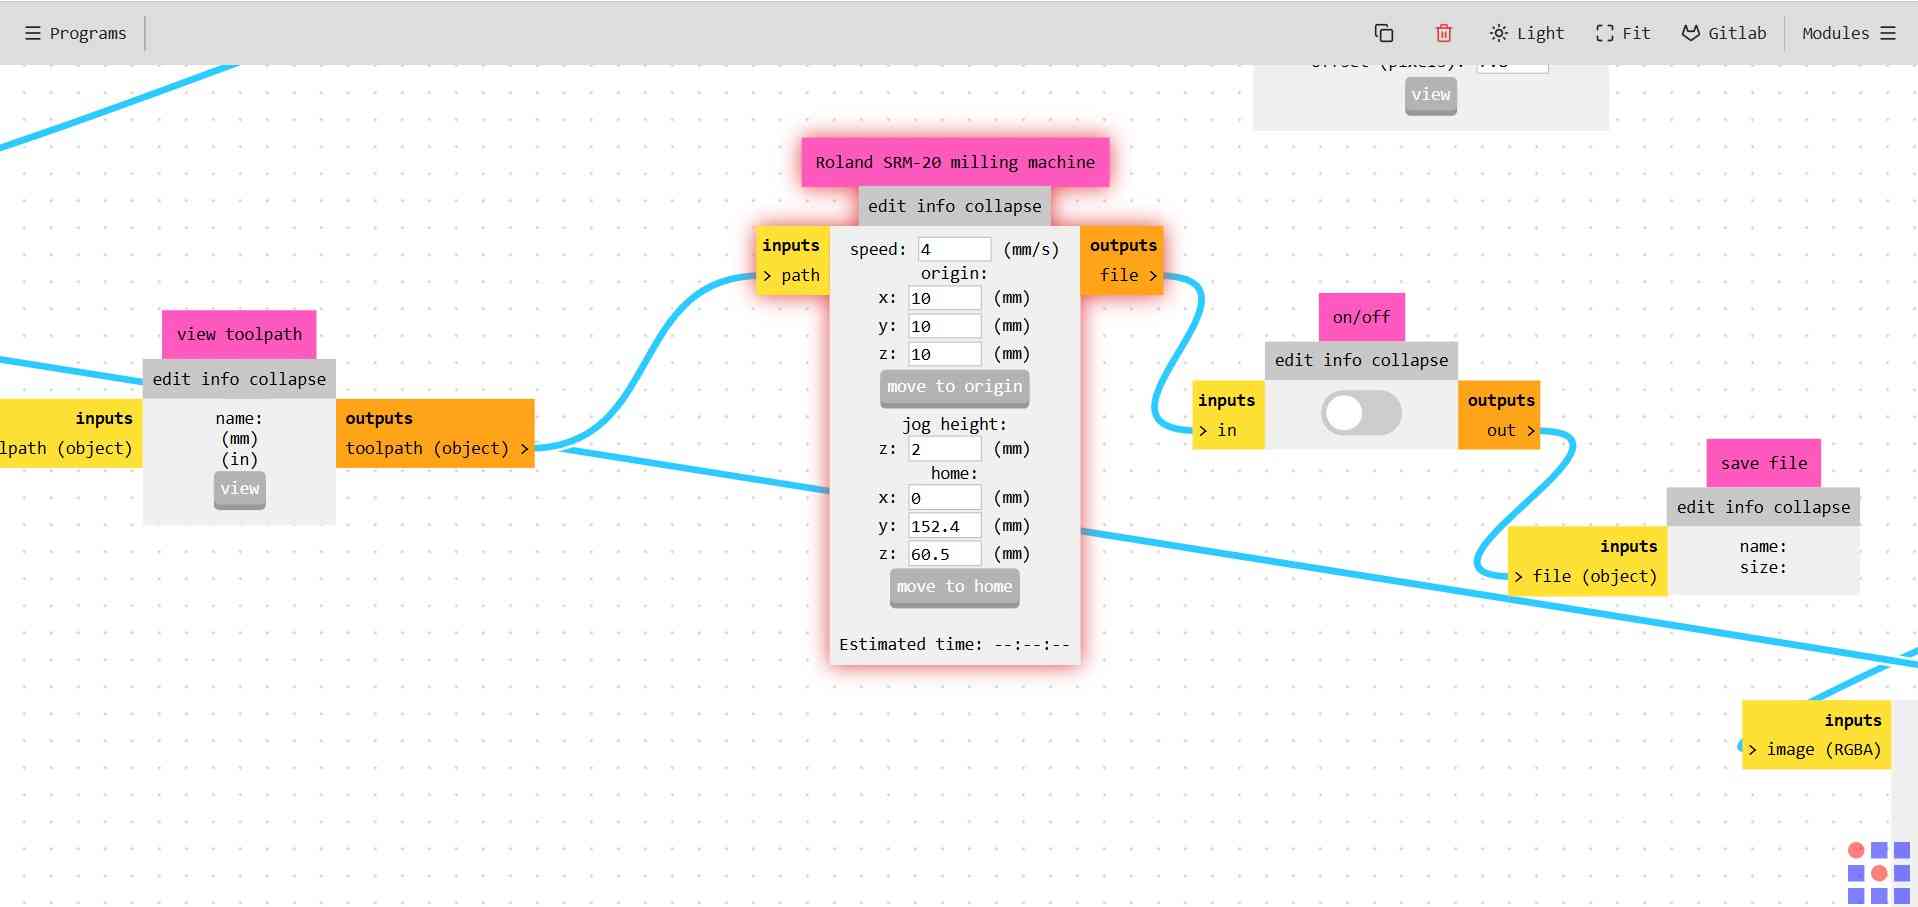
Task: Collapse the view toolpath module
Action: point(288,379)
